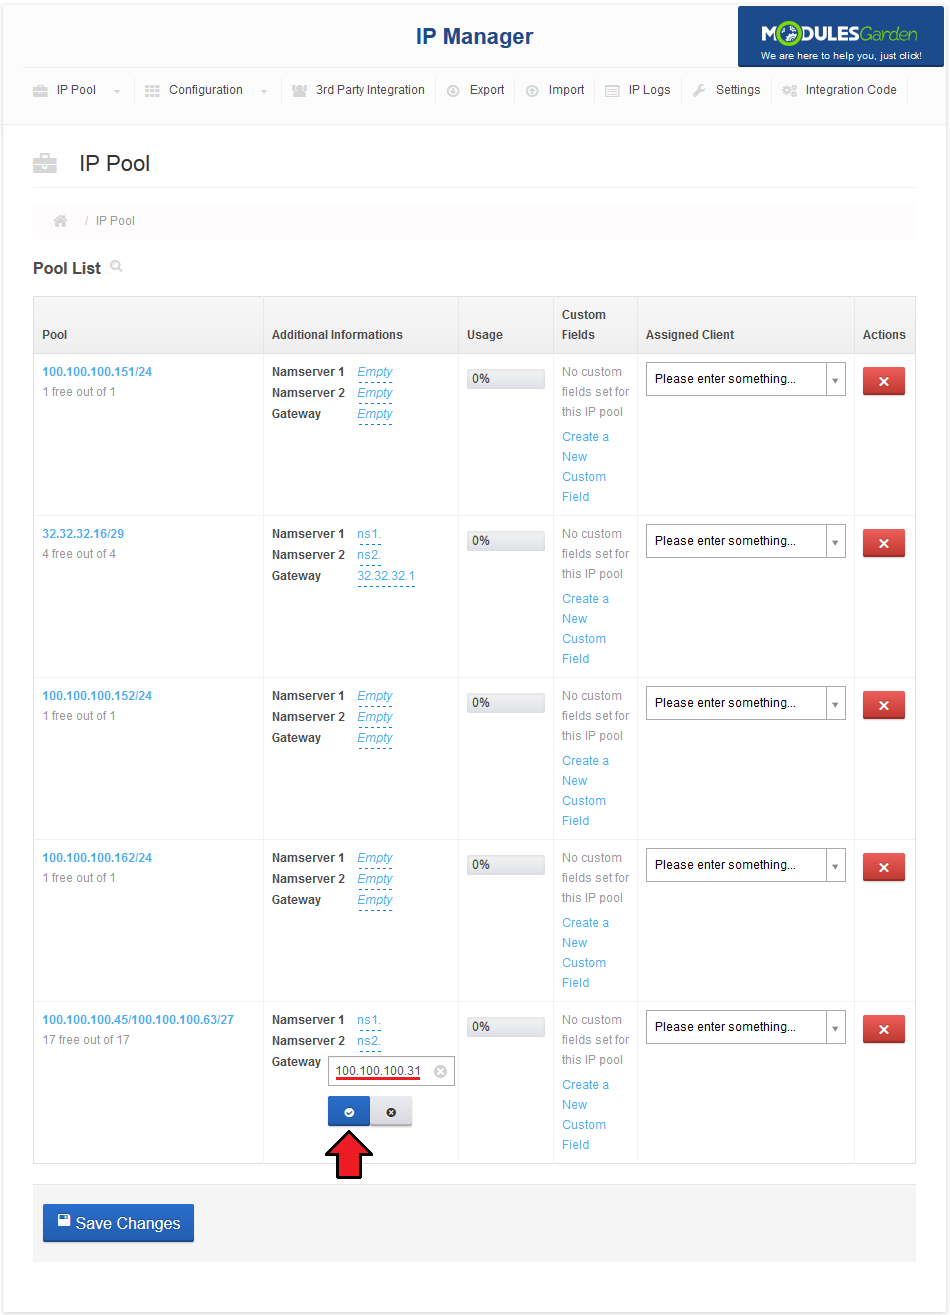The width and height of the screenshot is (950, 1315).
Task: Open pool 100.100.100.151/24
Action: (x=97, y=372)
